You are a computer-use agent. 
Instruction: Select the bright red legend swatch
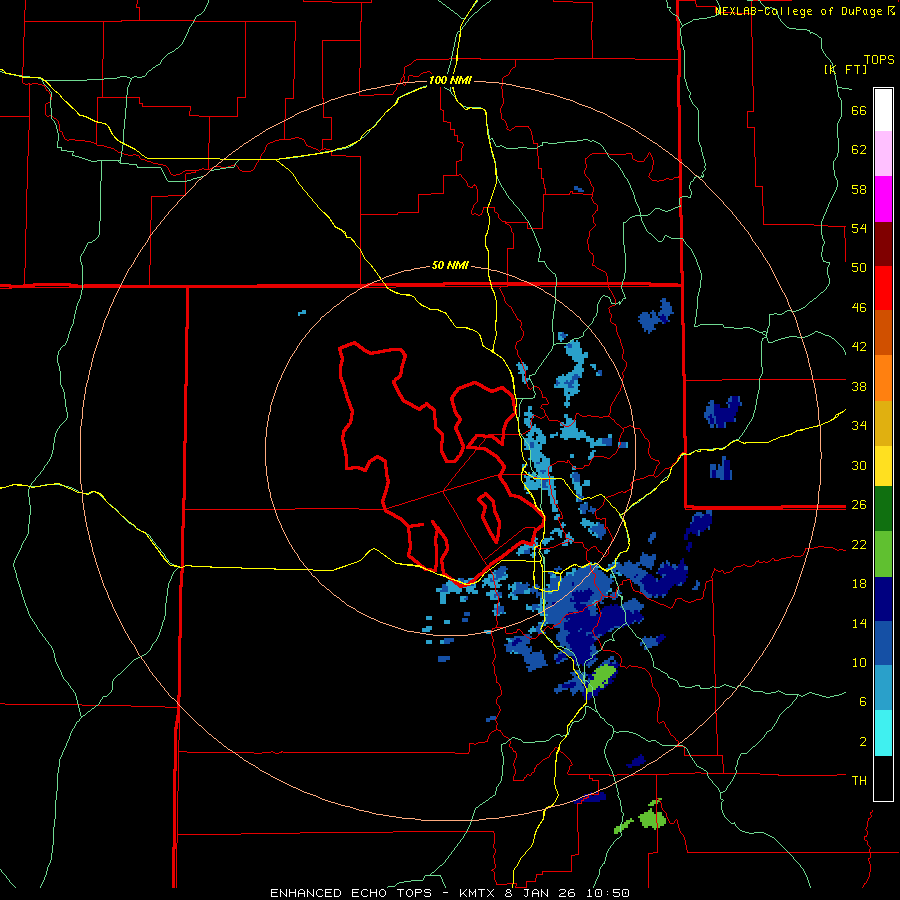[883, 288]
